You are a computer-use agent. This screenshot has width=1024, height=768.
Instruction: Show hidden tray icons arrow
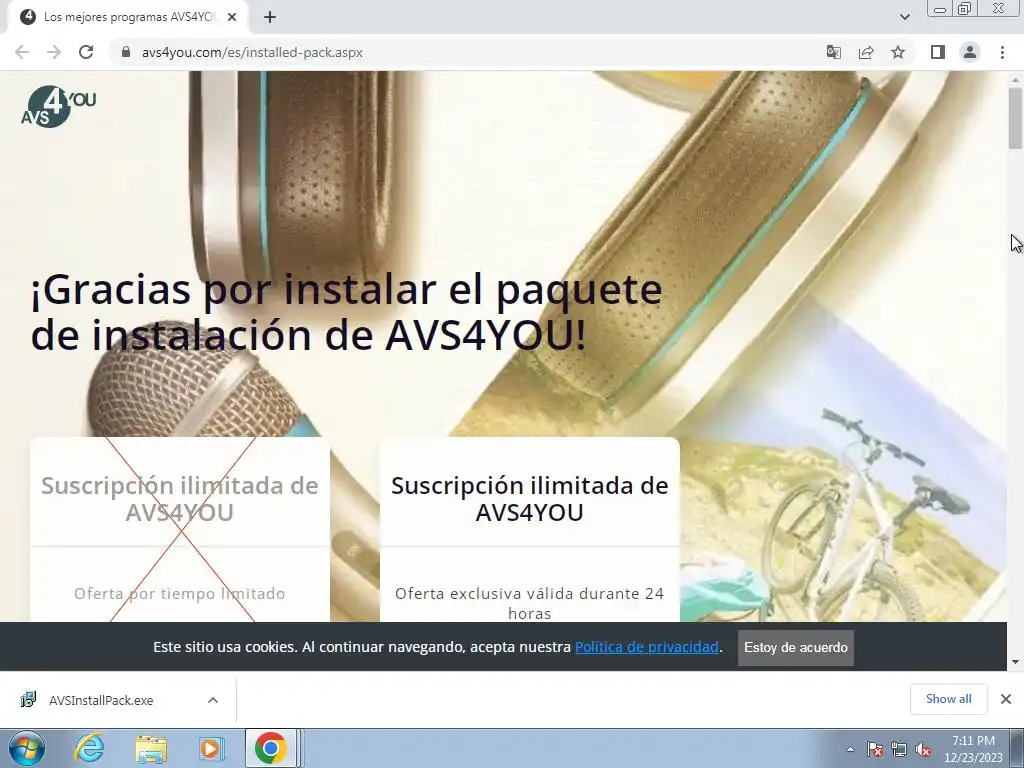[x=850, y=750]
